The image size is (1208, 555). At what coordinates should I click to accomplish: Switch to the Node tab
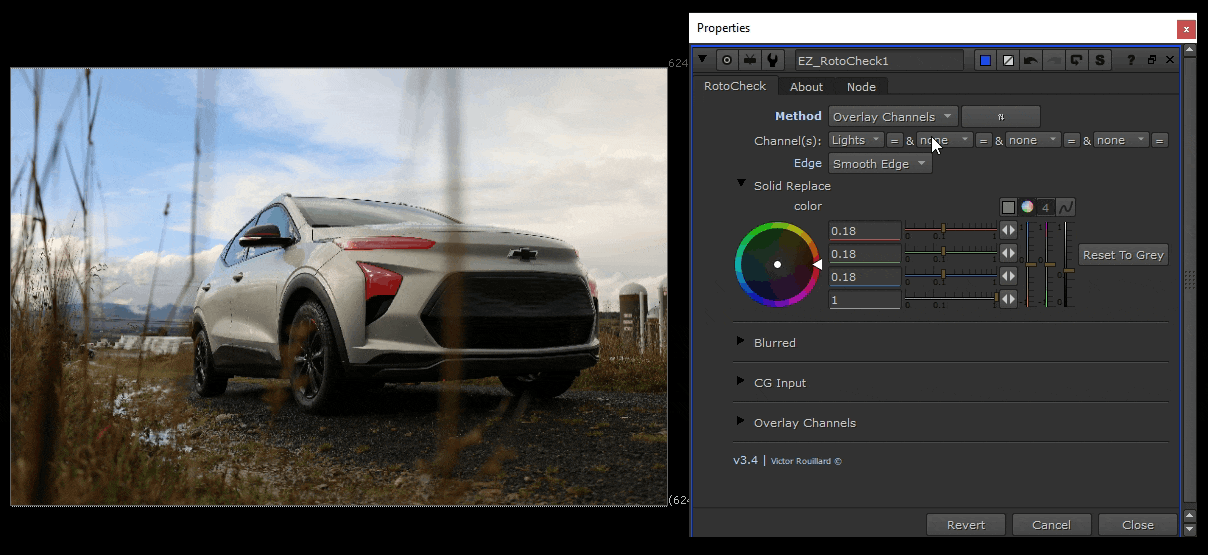(x=861, y=87)
